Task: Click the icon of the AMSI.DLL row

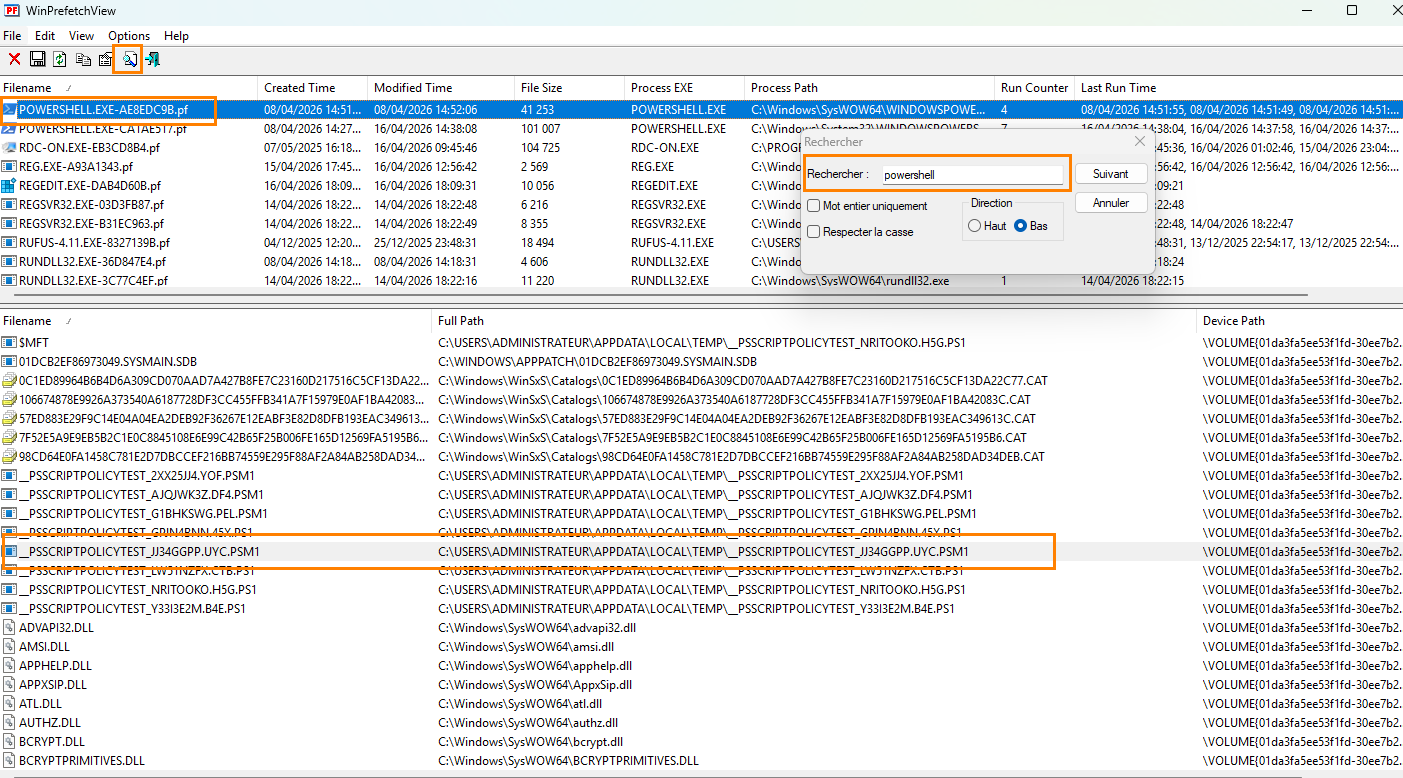Action: click(x=9, y=647)
